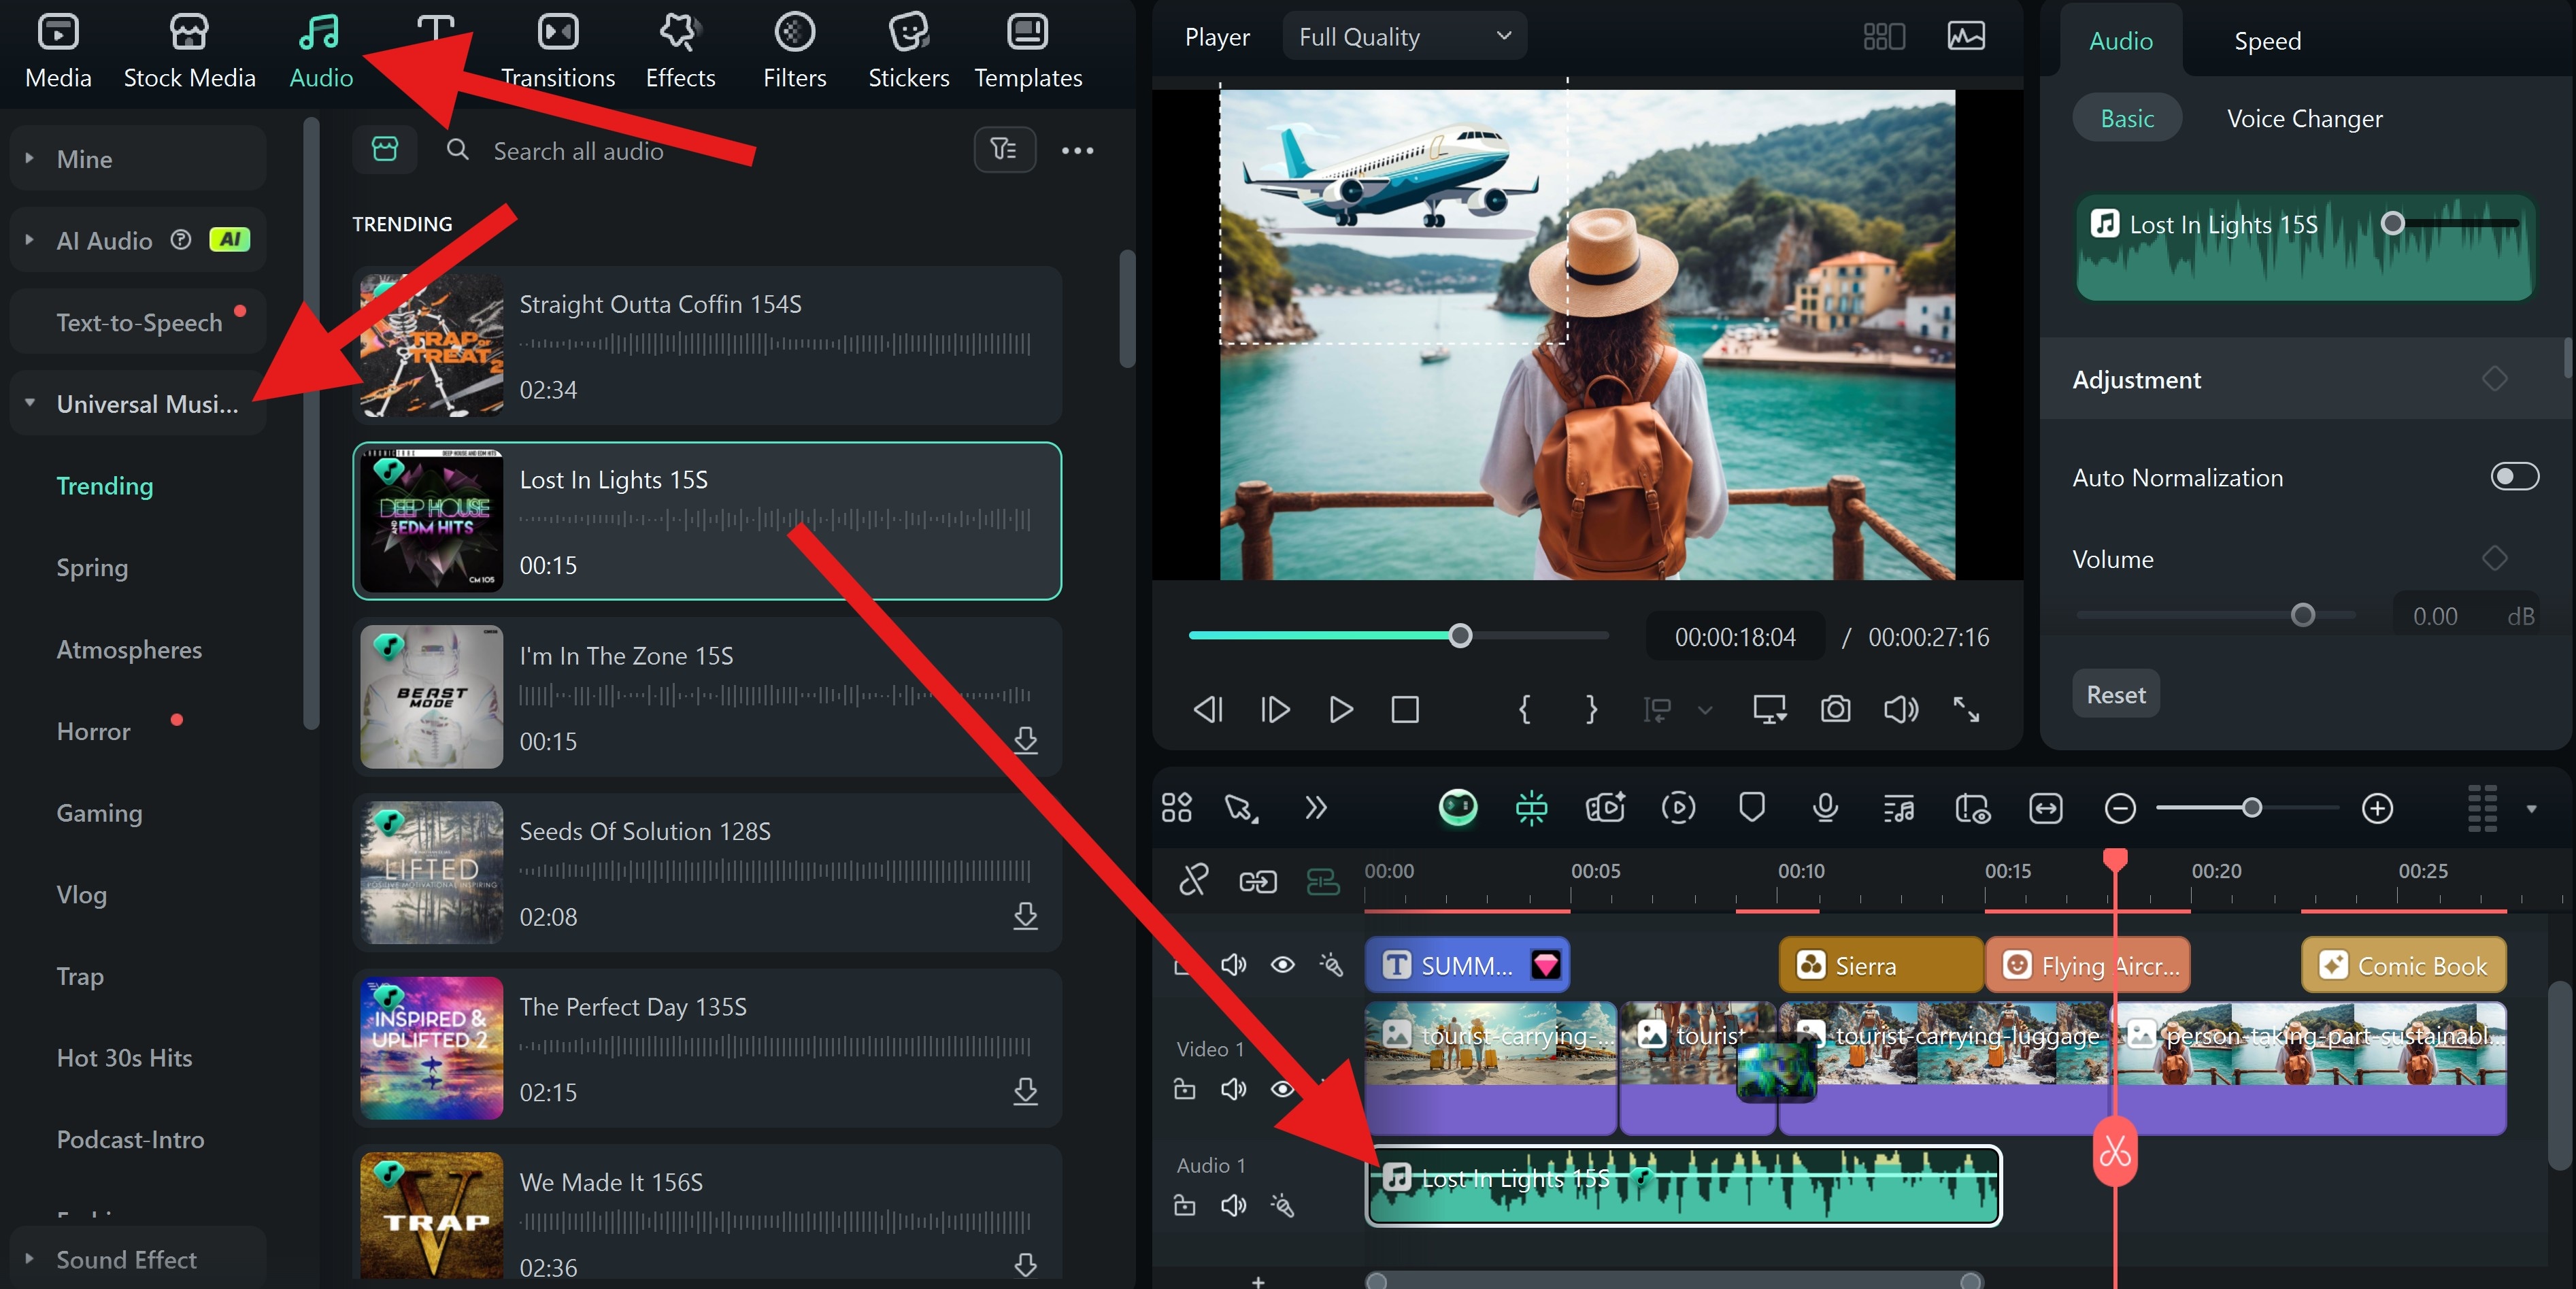2576x1289 pixels.
Task: Open the video scopes icon in player
Action: [x=1966, y=37]
